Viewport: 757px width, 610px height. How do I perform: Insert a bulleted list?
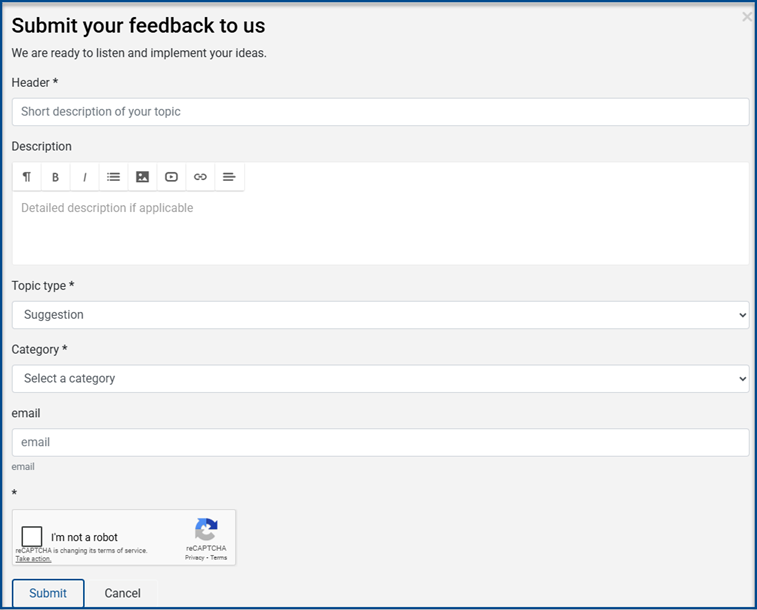pyautogui.click(x=114, y=177)
